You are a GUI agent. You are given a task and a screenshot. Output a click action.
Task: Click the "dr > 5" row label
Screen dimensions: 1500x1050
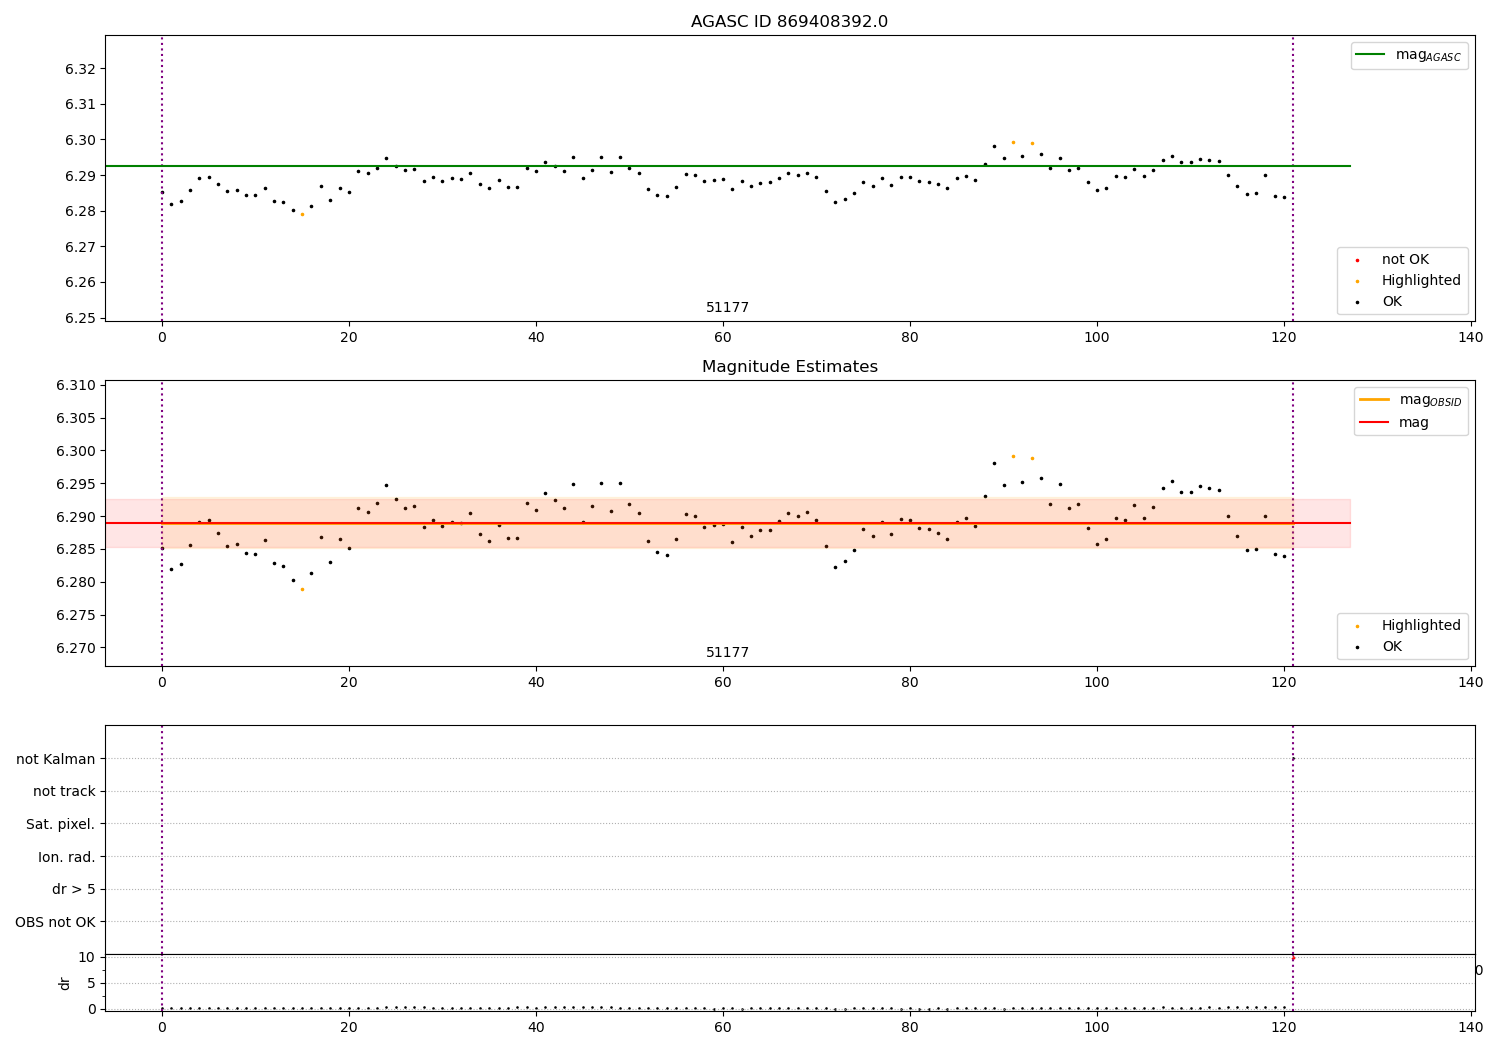[x=74, y=890]
